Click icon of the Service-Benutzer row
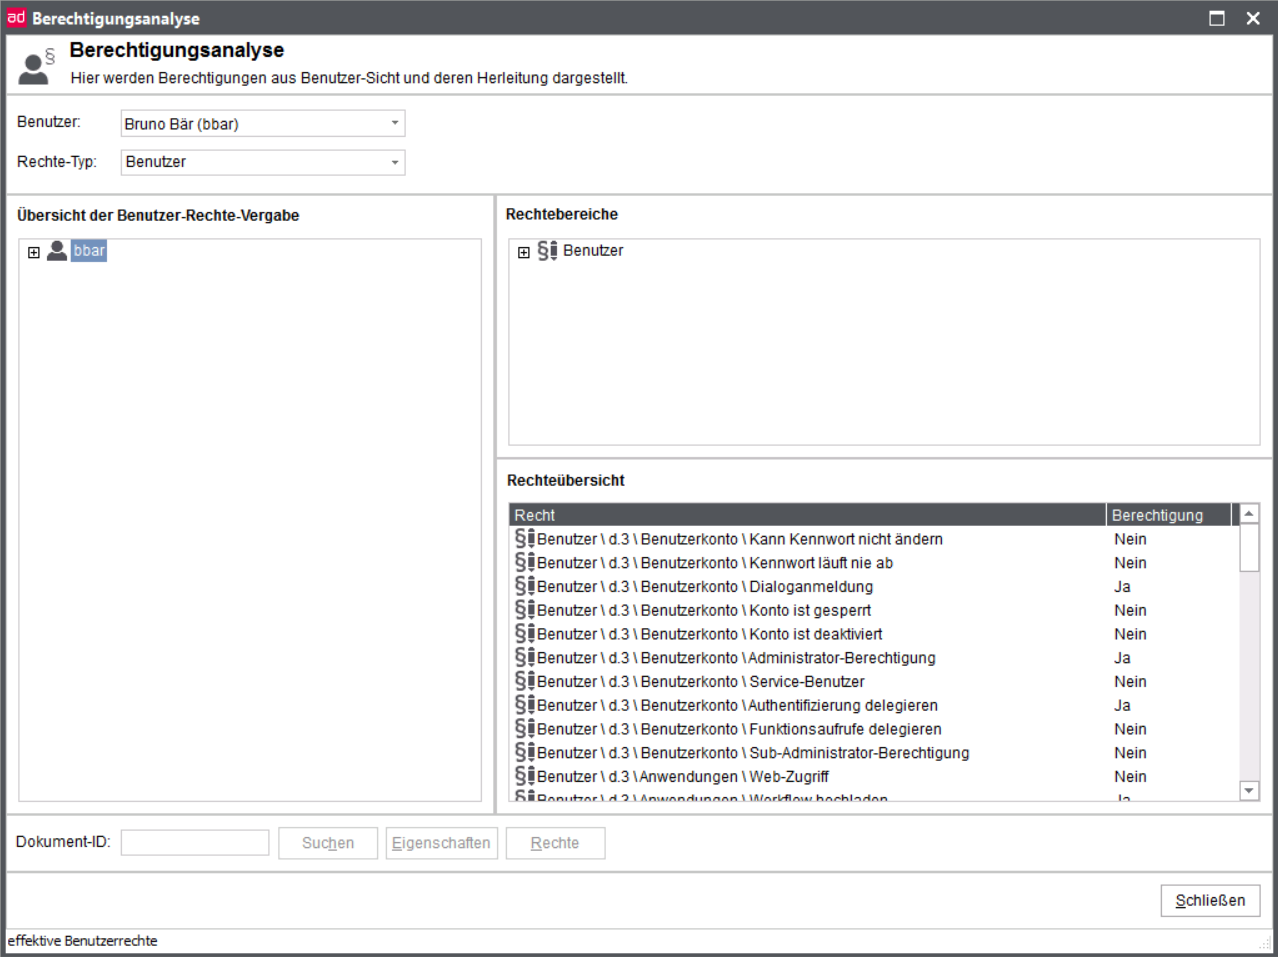Image resolution: width=1278 pixels, height=957 pixels. 525,681
